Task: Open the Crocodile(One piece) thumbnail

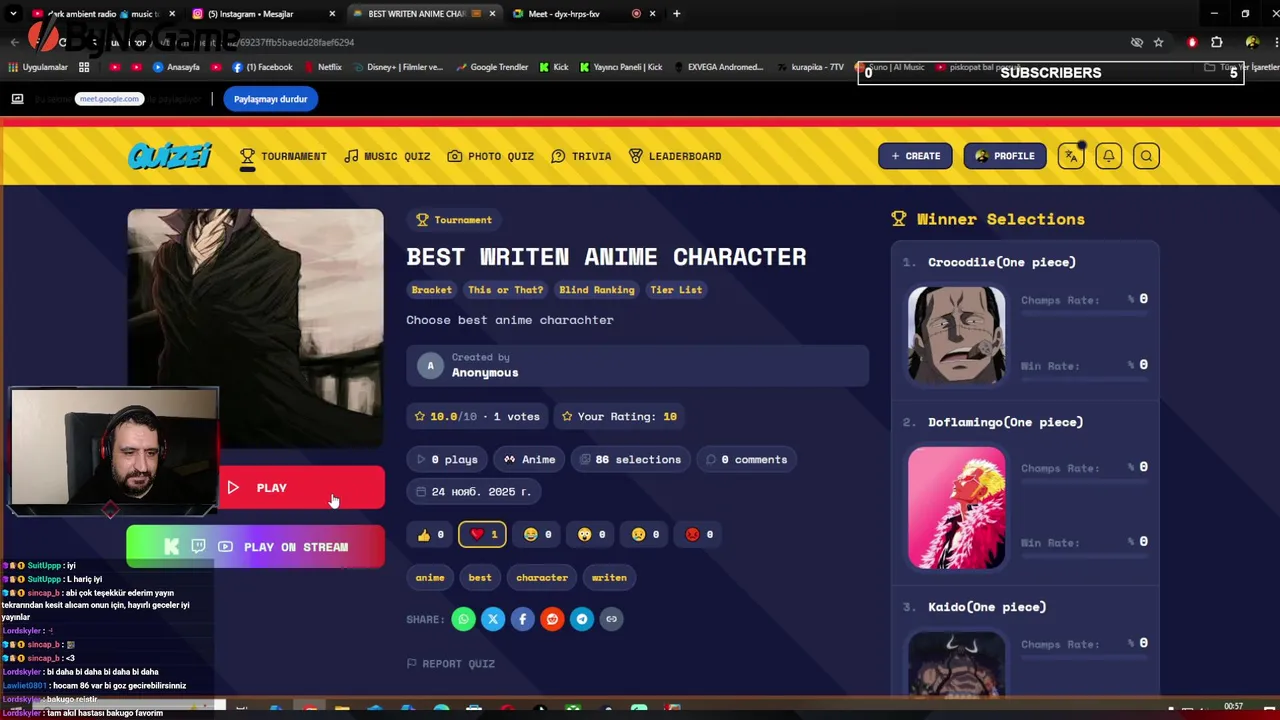Action: (x=957, y=335)
